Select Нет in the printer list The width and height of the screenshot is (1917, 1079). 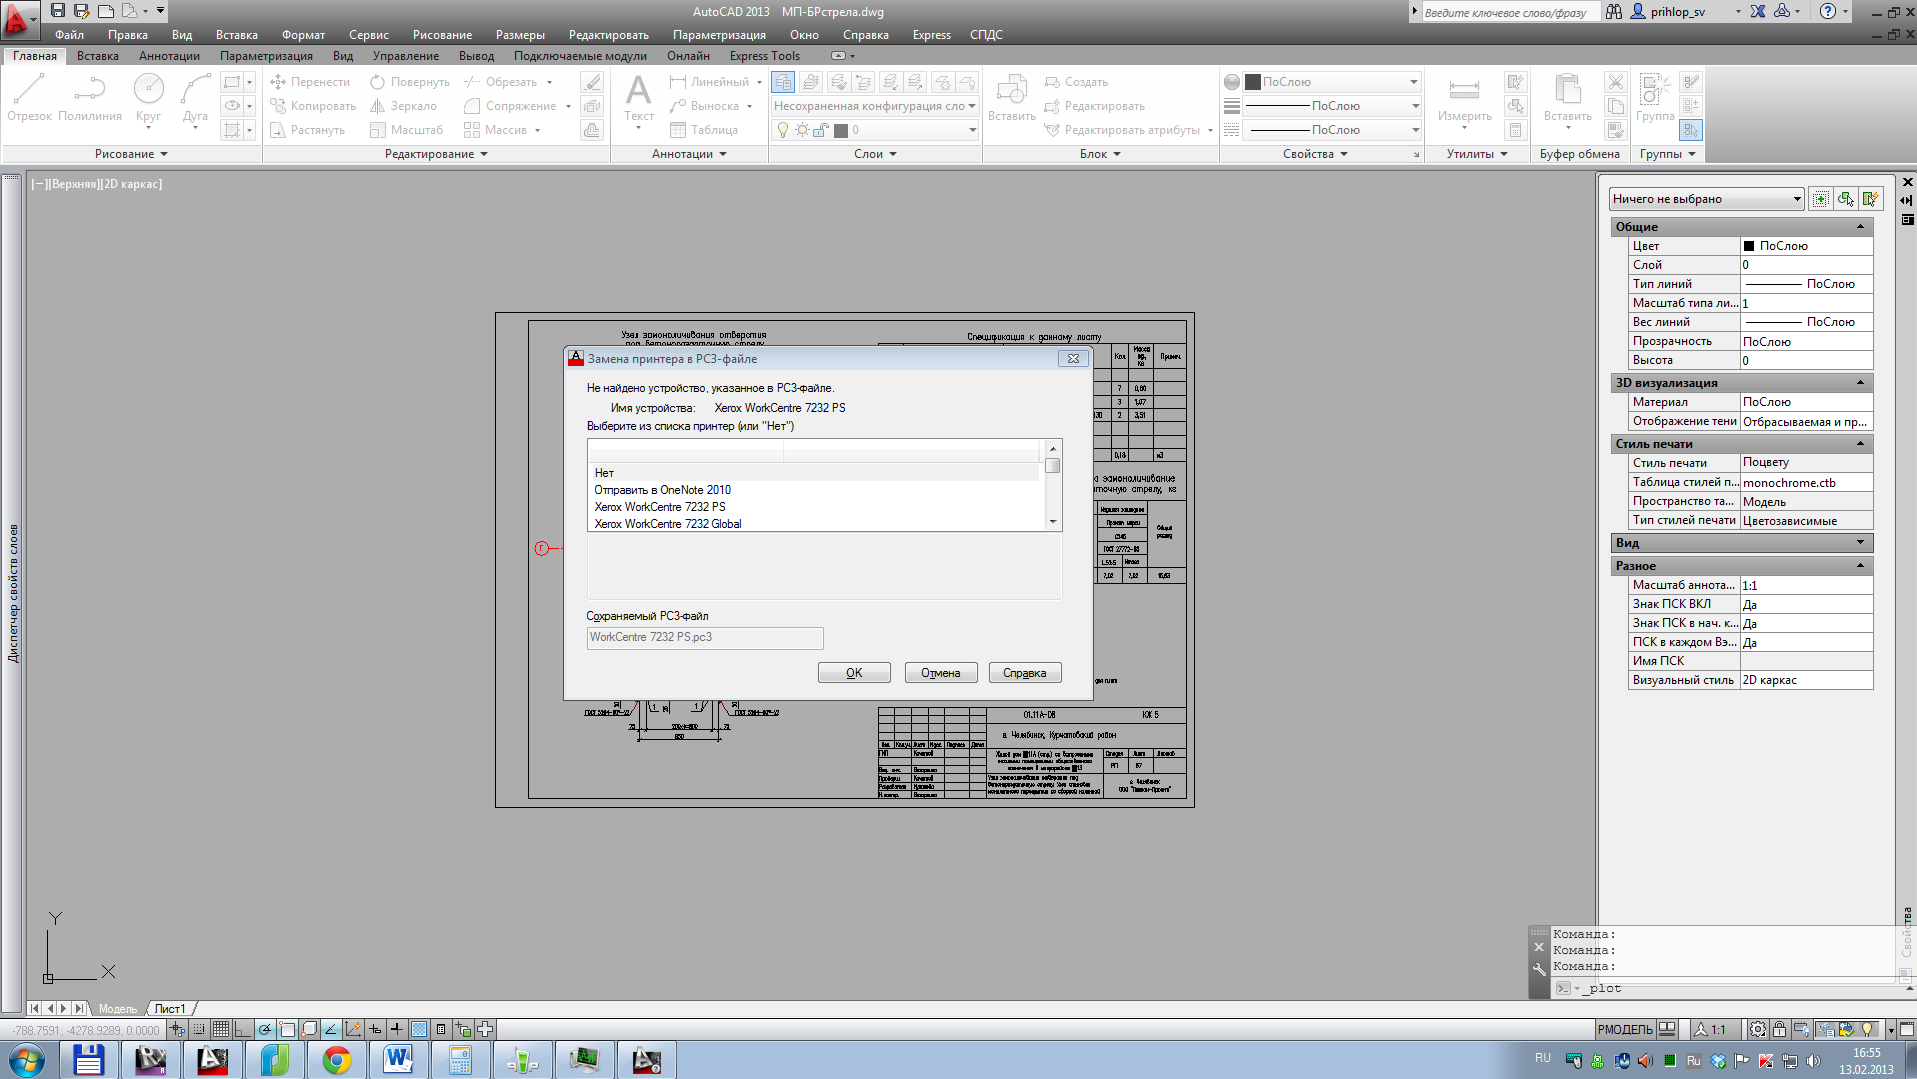(x=814, y=473)
